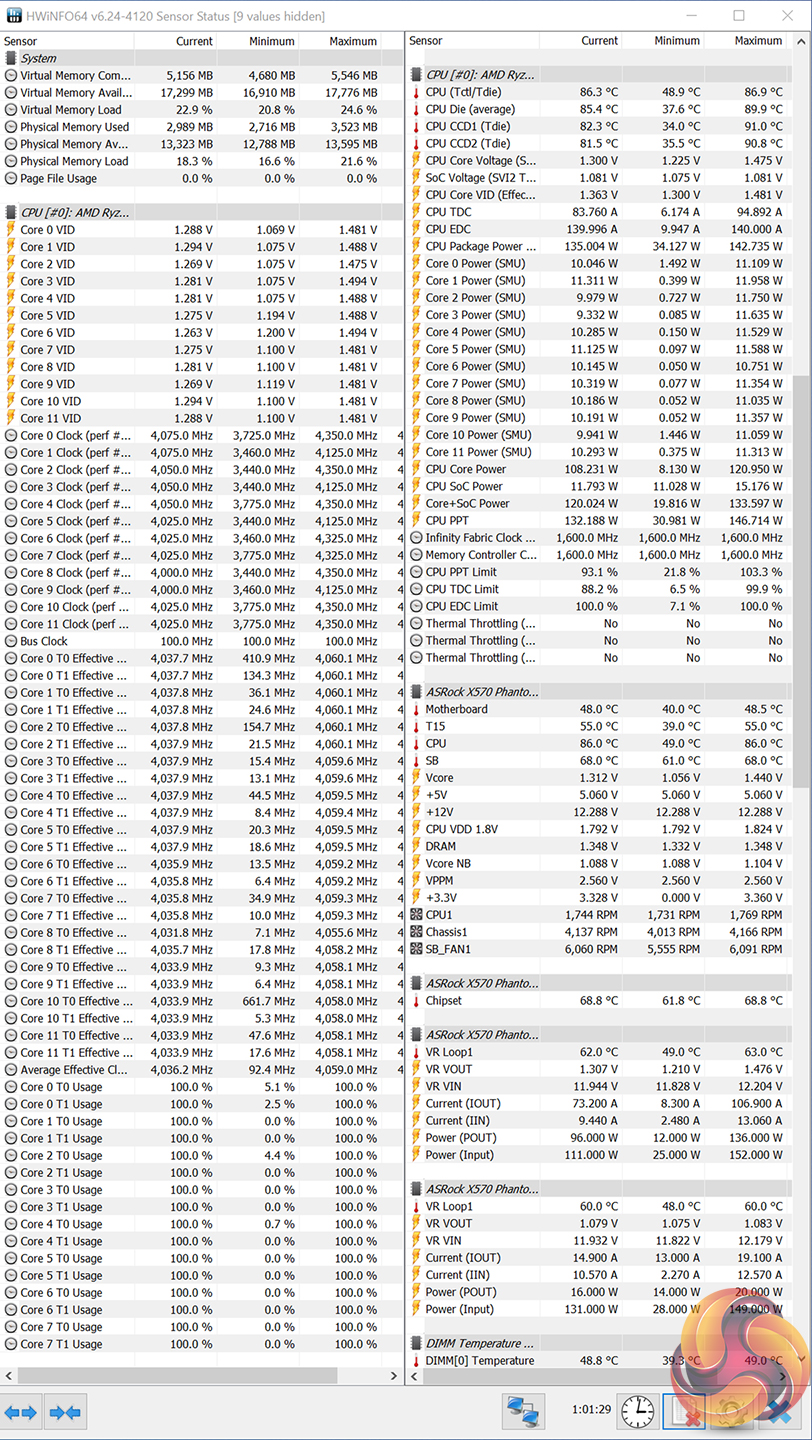Click left pane Current column header
This screenshot has width=812, height=1440.
click(x=175, y=41)
